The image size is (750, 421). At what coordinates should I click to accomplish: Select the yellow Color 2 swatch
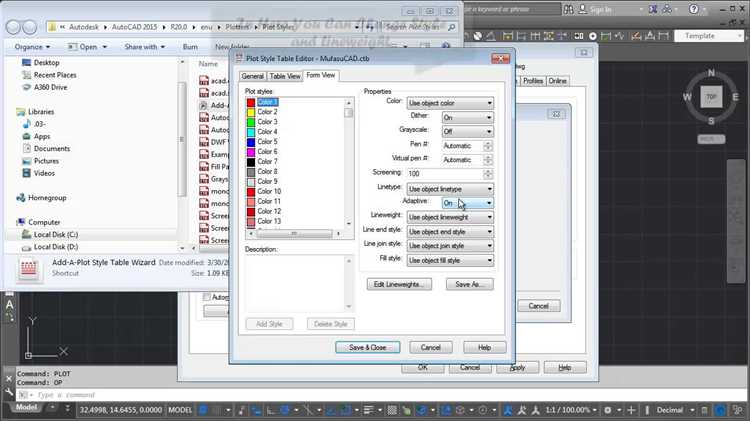(251, 112)
